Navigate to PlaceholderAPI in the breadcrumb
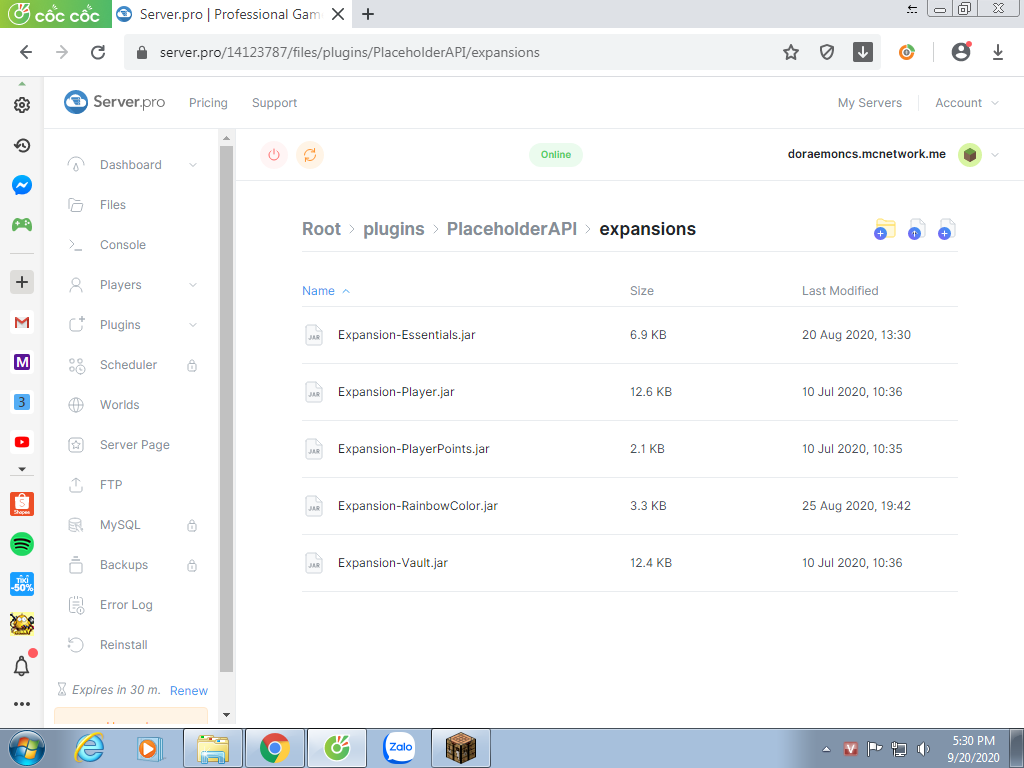Screen dimensions: 1024x768 [512, 229]
